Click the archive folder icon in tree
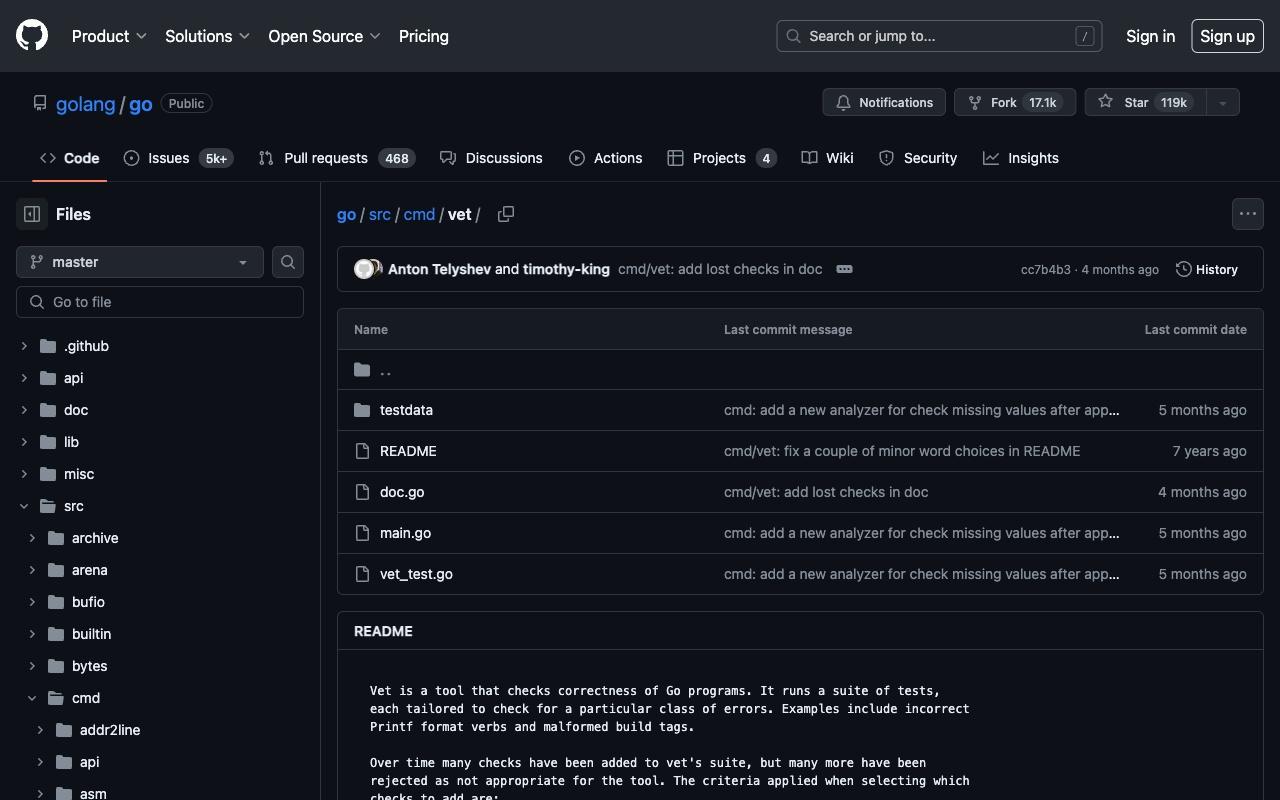1280x800 pixels. point(56,538)
